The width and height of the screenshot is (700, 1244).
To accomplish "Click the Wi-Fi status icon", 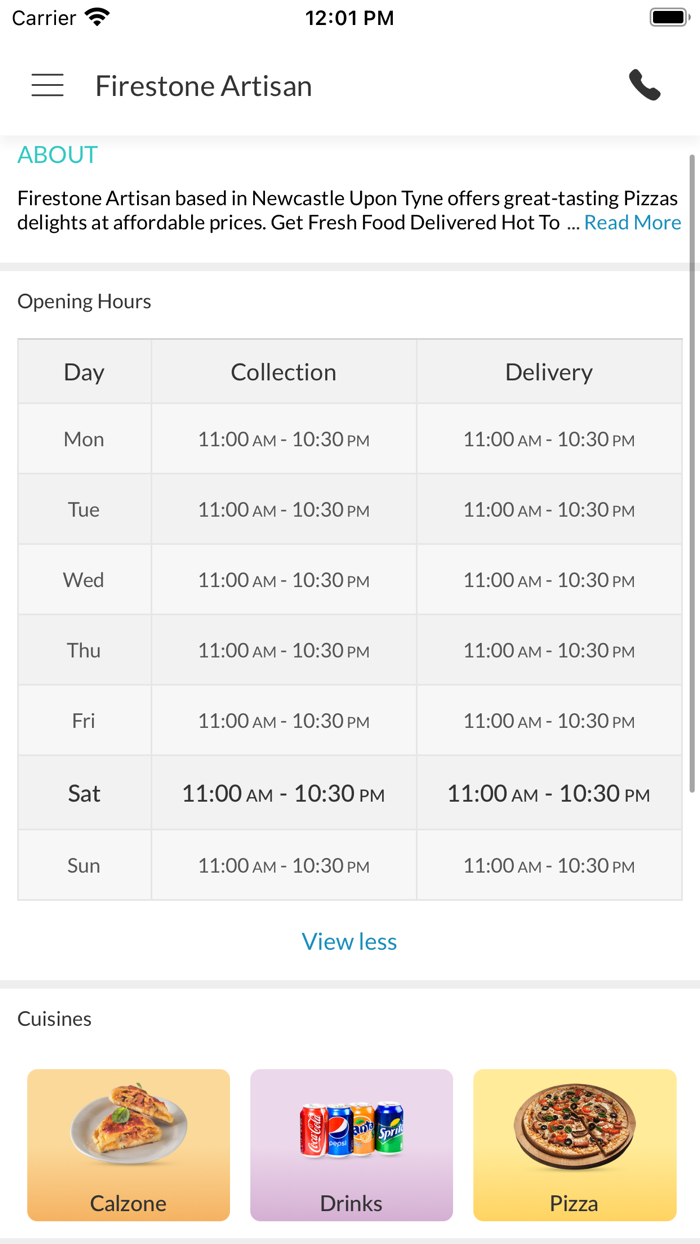I will (97, 17).
